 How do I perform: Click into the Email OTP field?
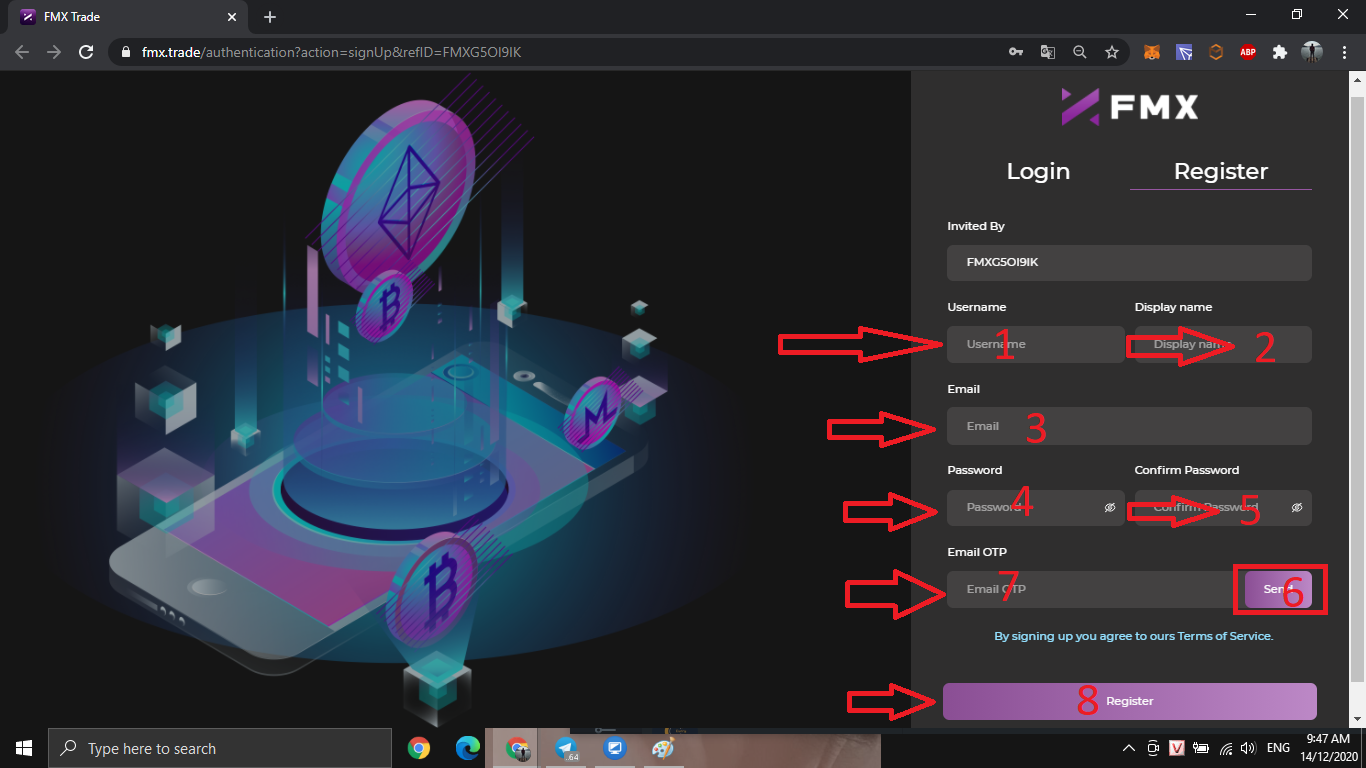(1093, 589)
